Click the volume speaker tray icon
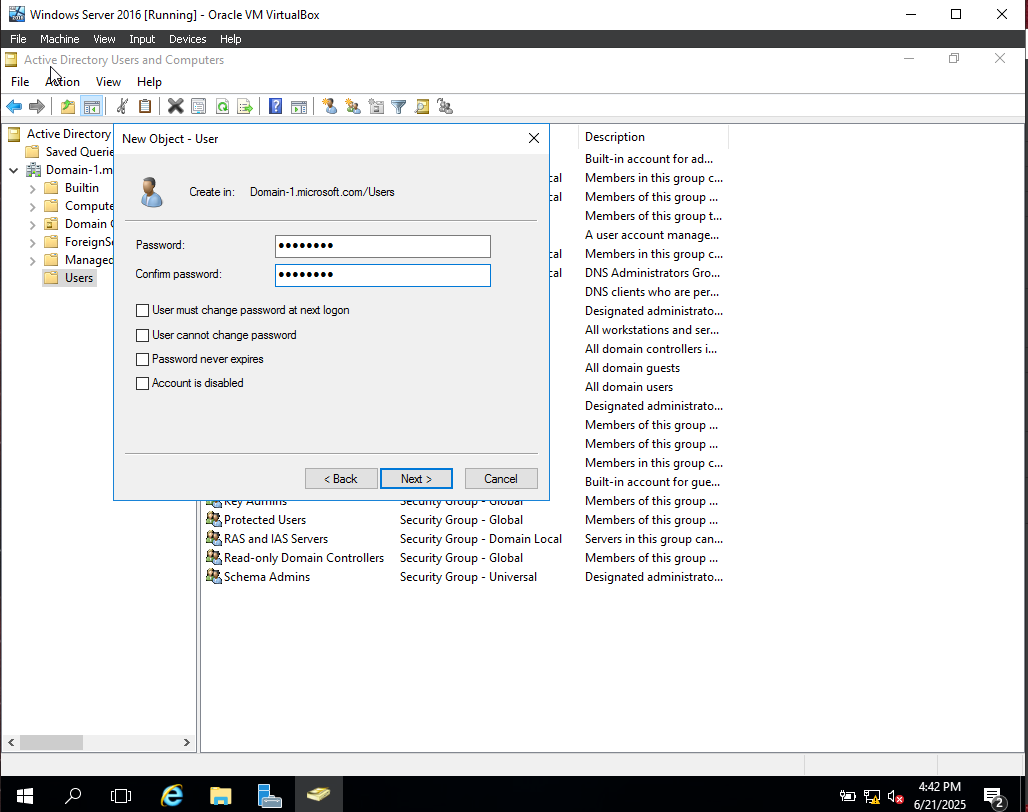The height and width of the screenshot is (812, 1028). coord(895,797)
